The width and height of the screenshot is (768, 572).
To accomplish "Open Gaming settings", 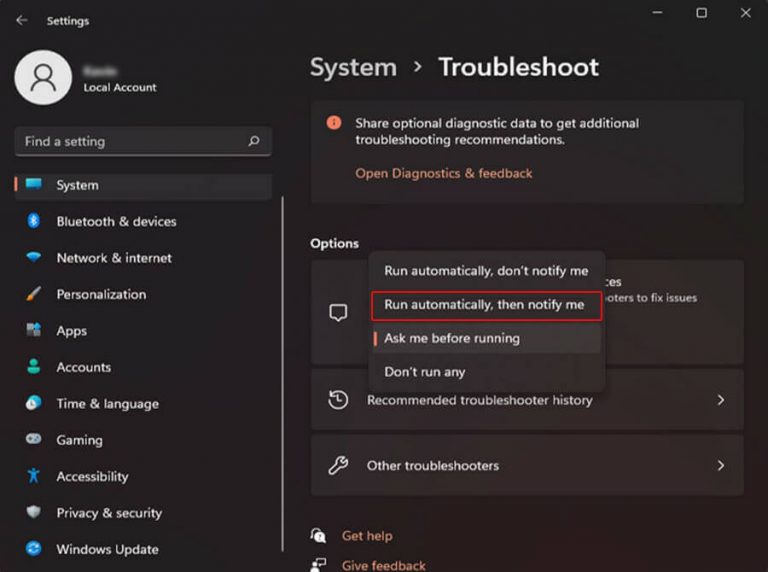I will point(143,440).
